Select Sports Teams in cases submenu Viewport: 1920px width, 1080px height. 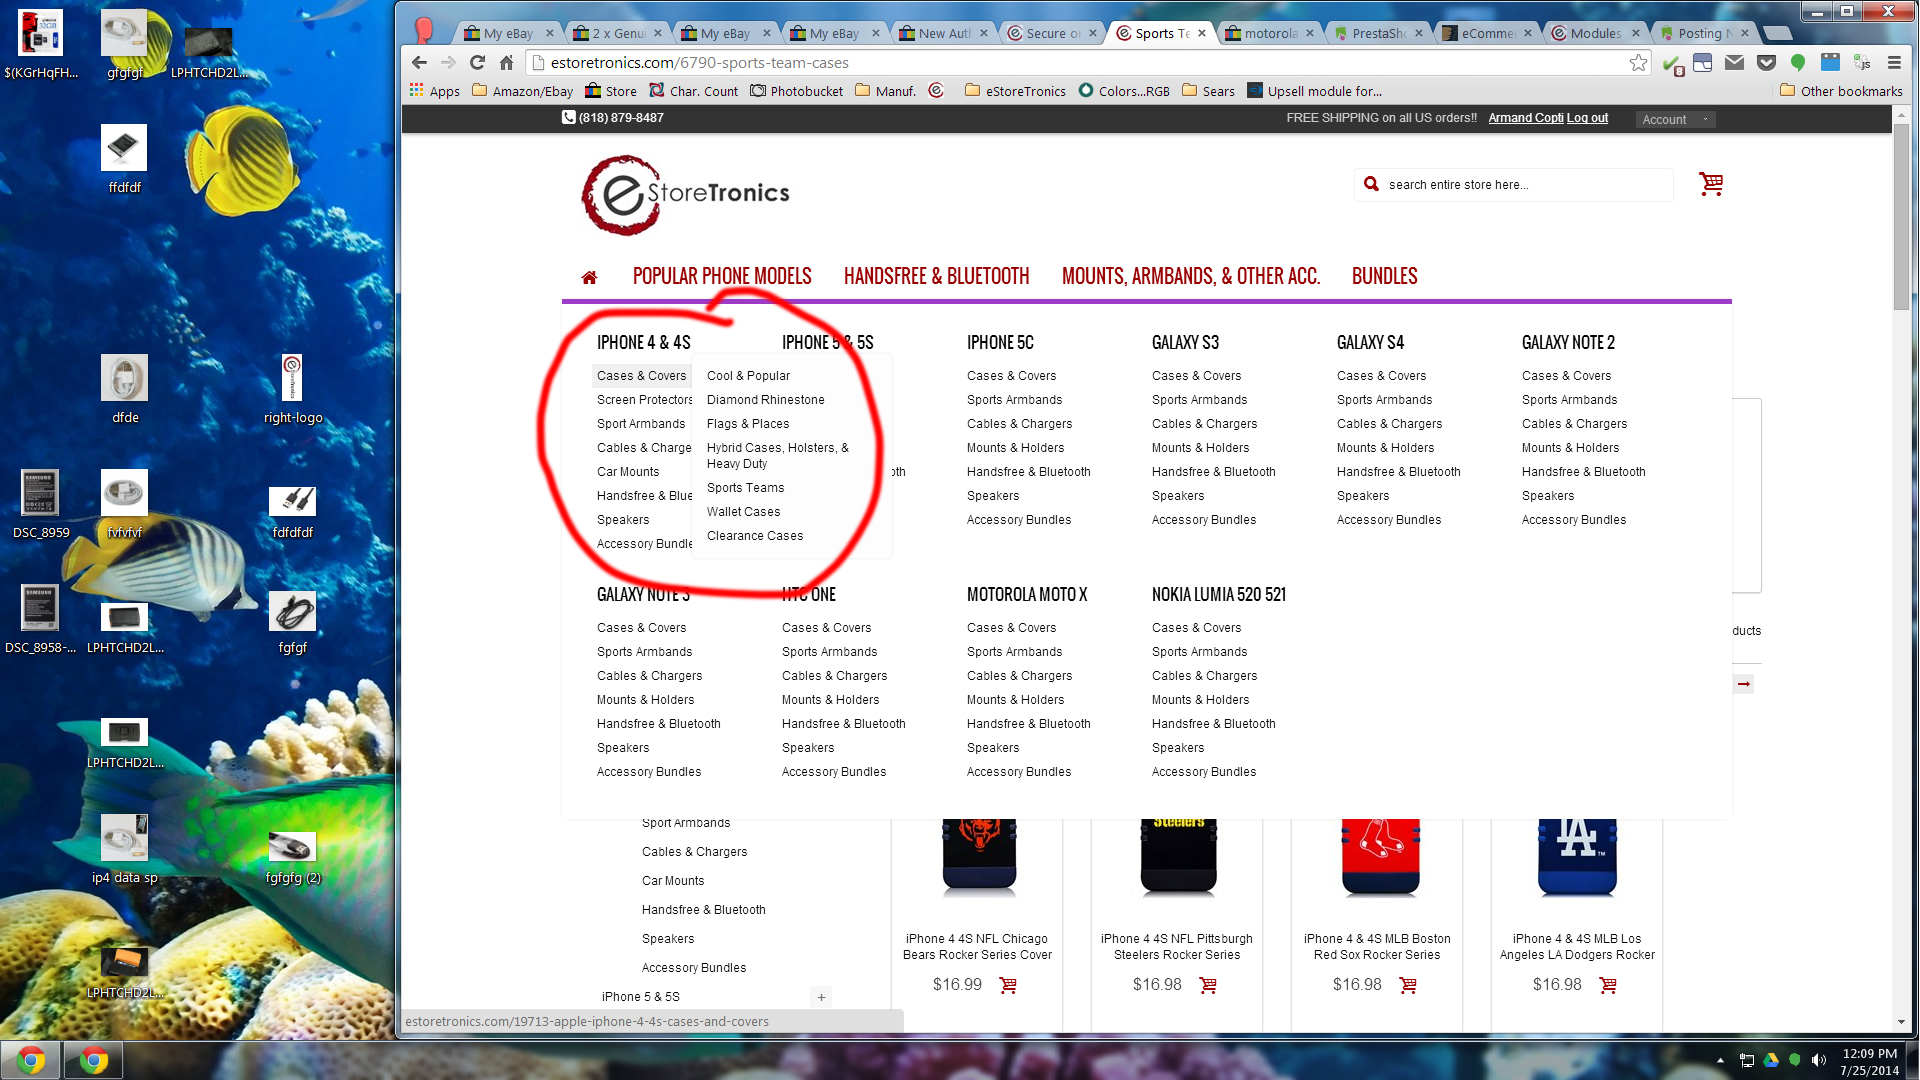click(745, 488)
